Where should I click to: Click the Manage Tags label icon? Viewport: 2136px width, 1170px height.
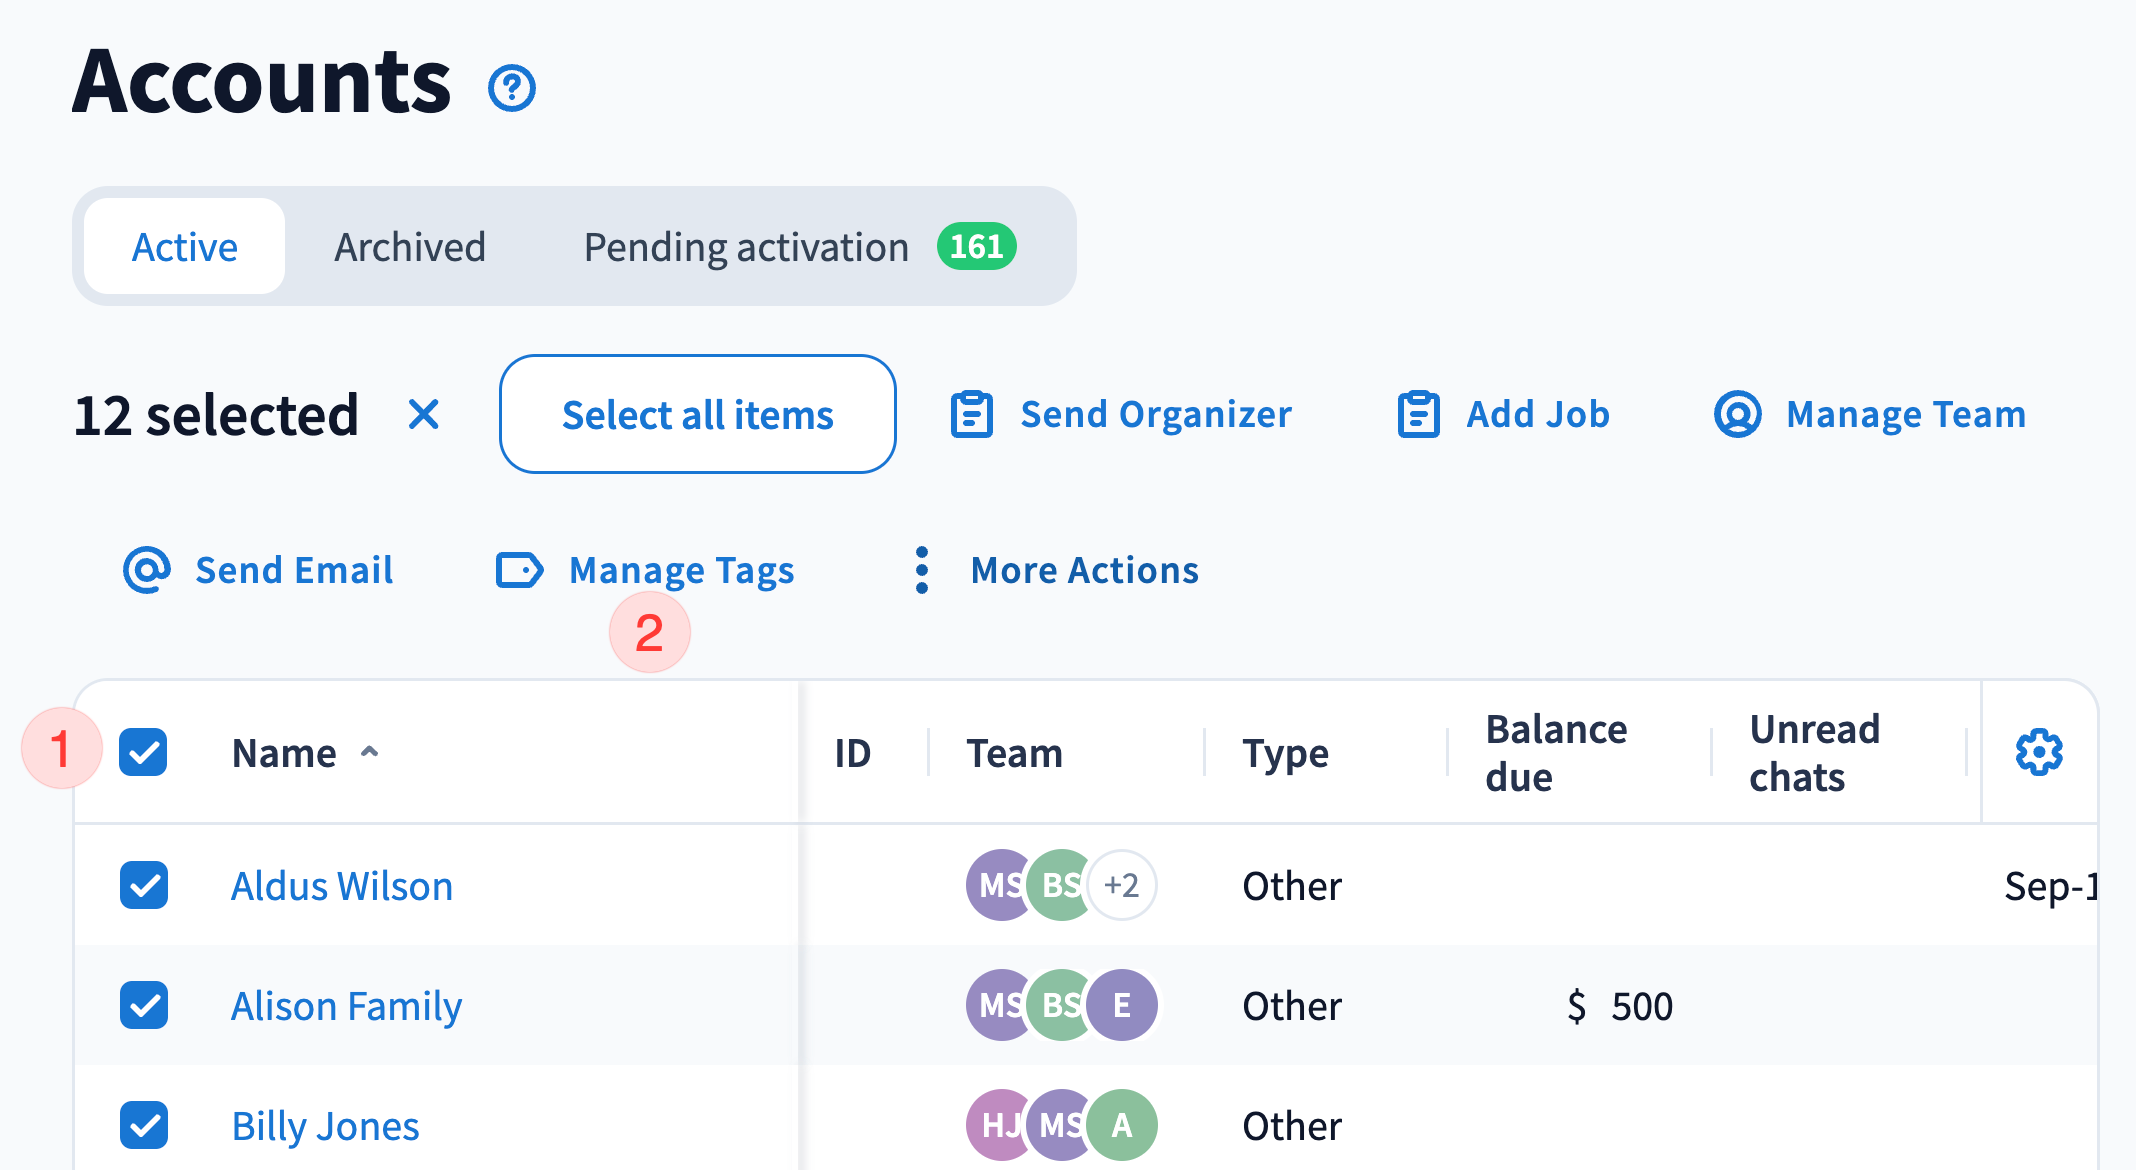520,570
